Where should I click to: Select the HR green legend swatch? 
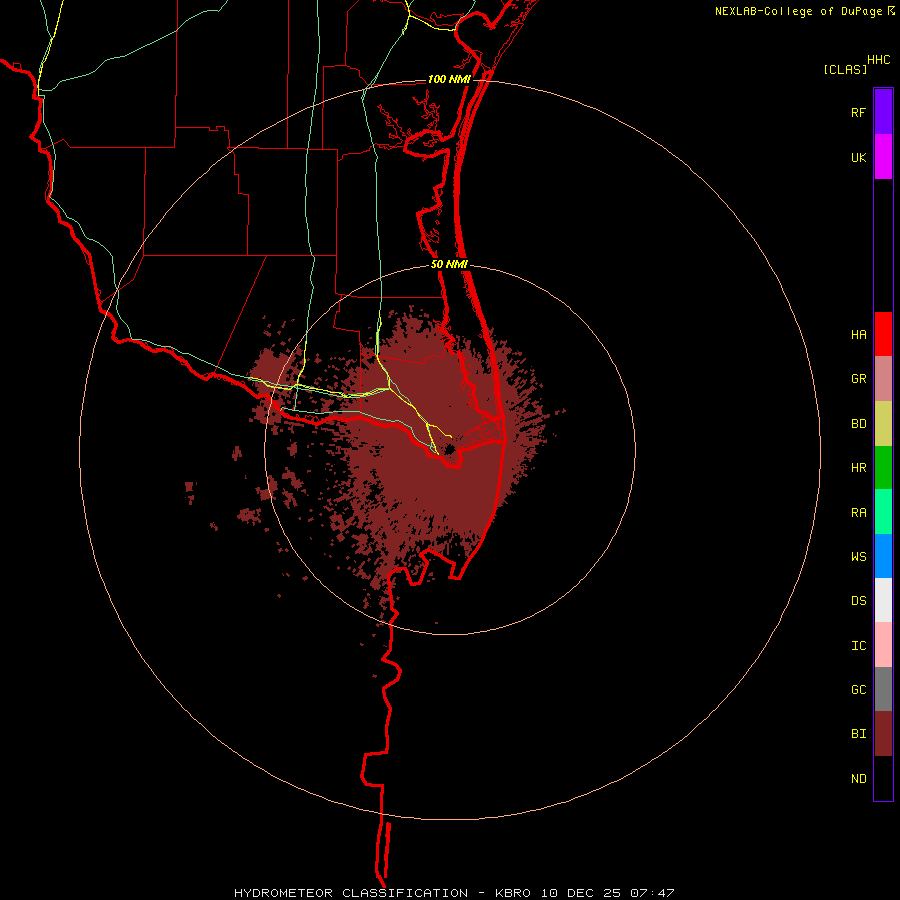(x=883, y=467)
